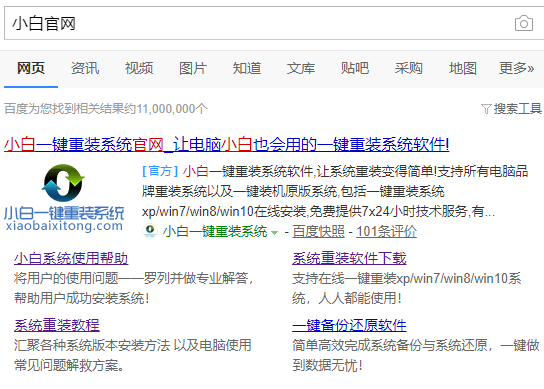The width and height of the screenshot is (544, 389).
Task: Expand the green dropdown arrow after 小白一键重装系统
Action: (x=274, y=232)
